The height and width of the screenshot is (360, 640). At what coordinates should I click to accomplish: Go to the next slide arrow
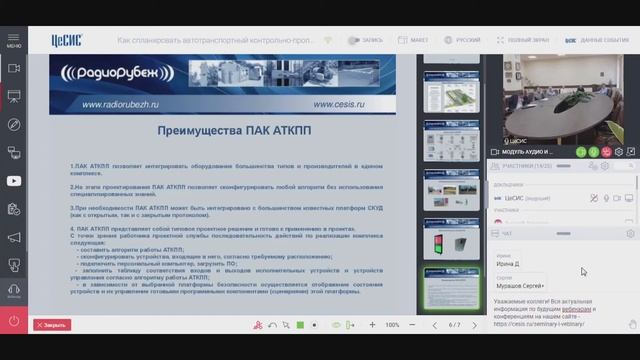coord(474,325)
